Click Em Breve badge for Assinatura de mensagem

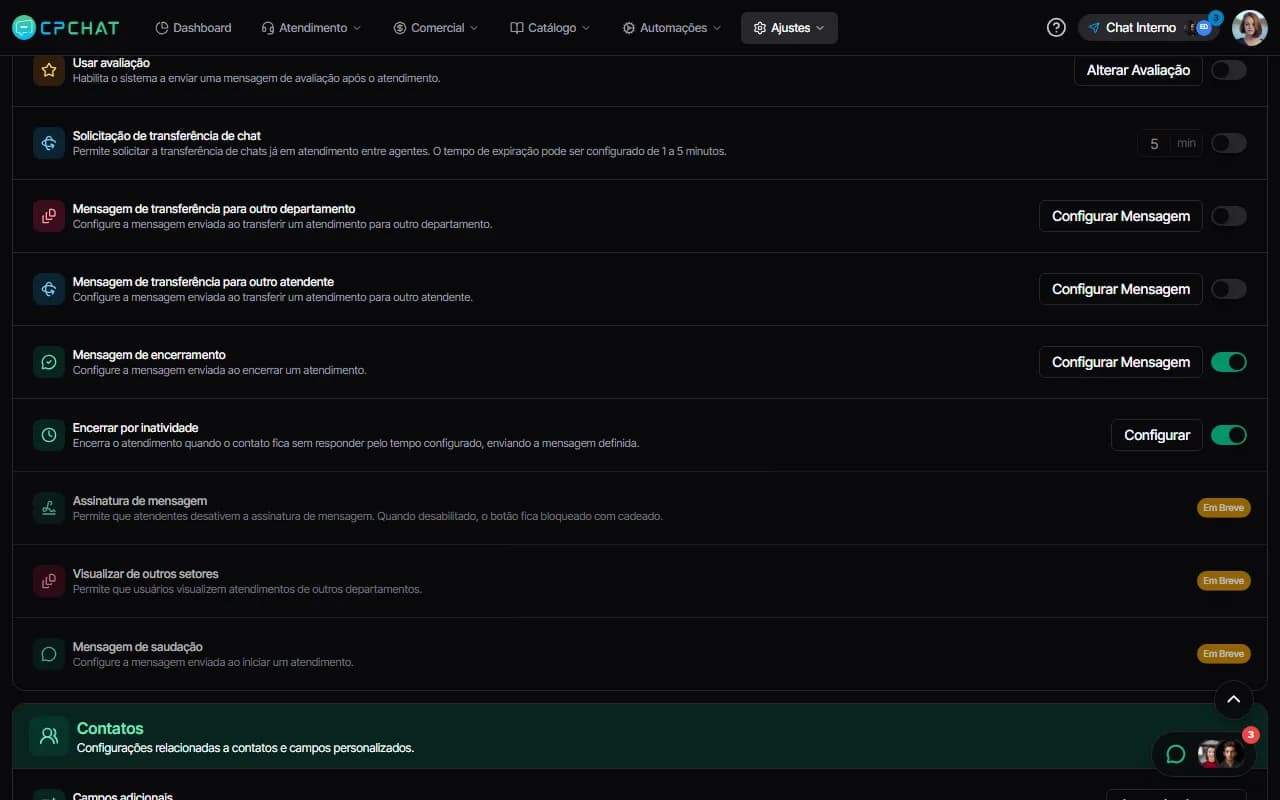1223,508
